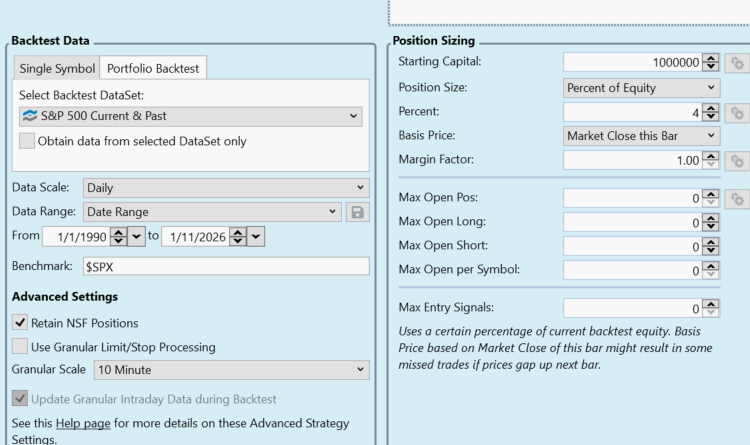750x445 pixels.
Task: Increase Max Entry Signals with up arrow
Action: pyautogui.click(x=711, y=304)
